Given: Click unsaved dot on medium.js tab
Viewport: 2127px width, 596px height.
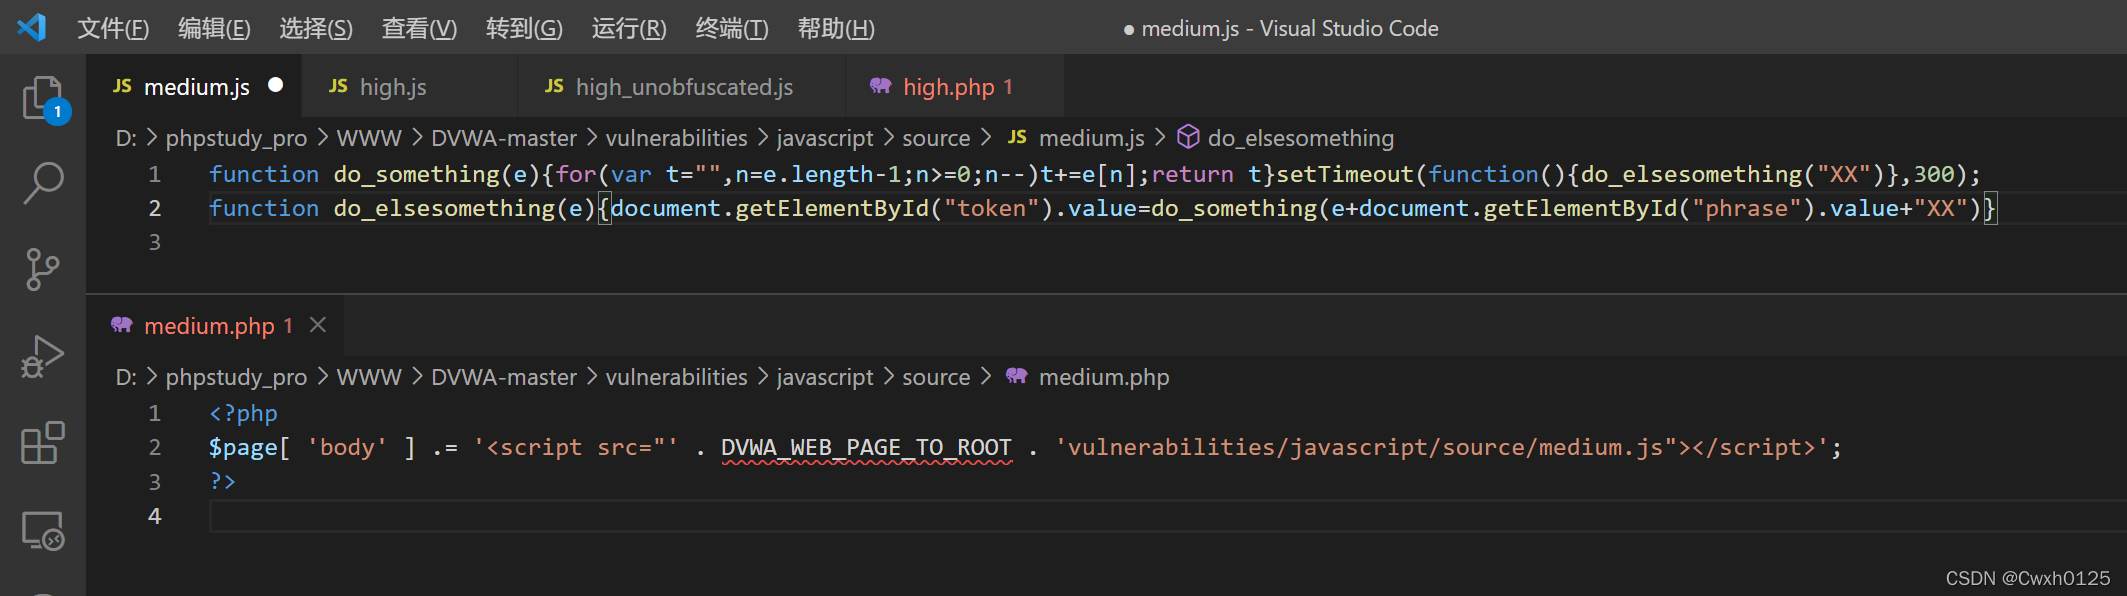Looking at the screenshot, I should point(276,85).
